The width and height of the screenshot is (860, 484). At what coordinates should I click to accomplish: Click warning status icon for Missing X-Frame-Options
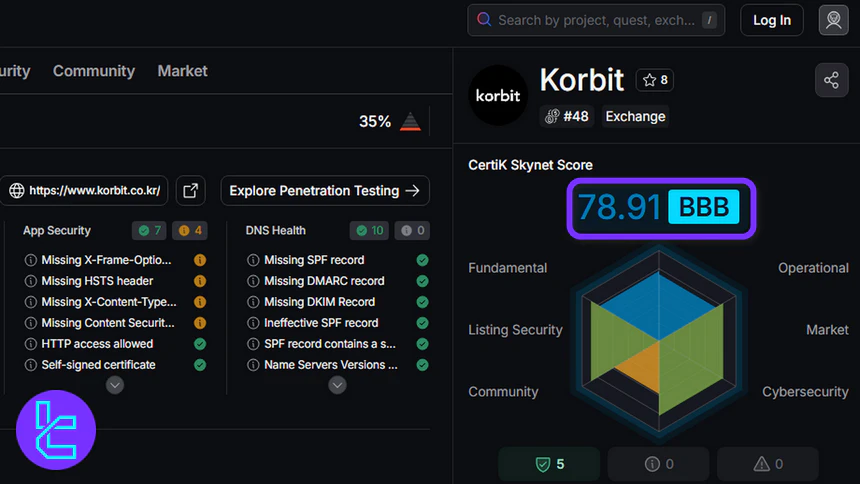tap(200, 260)
